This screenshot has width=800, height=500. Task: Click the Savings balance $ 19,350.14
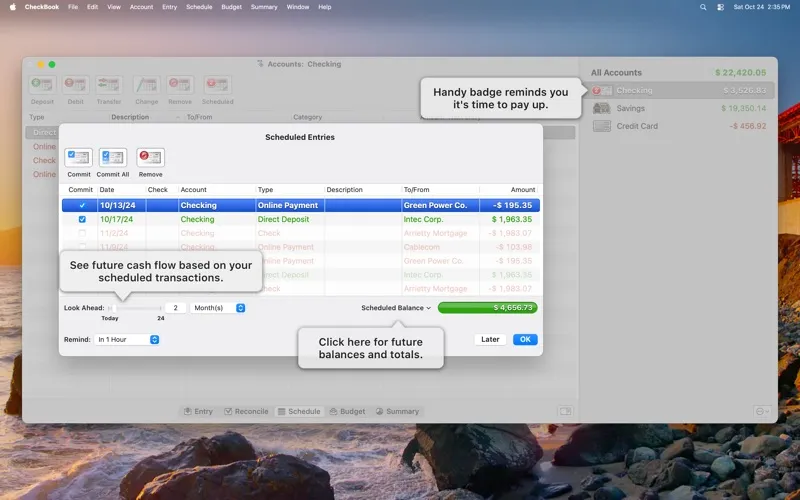click(x=743, y=108)
